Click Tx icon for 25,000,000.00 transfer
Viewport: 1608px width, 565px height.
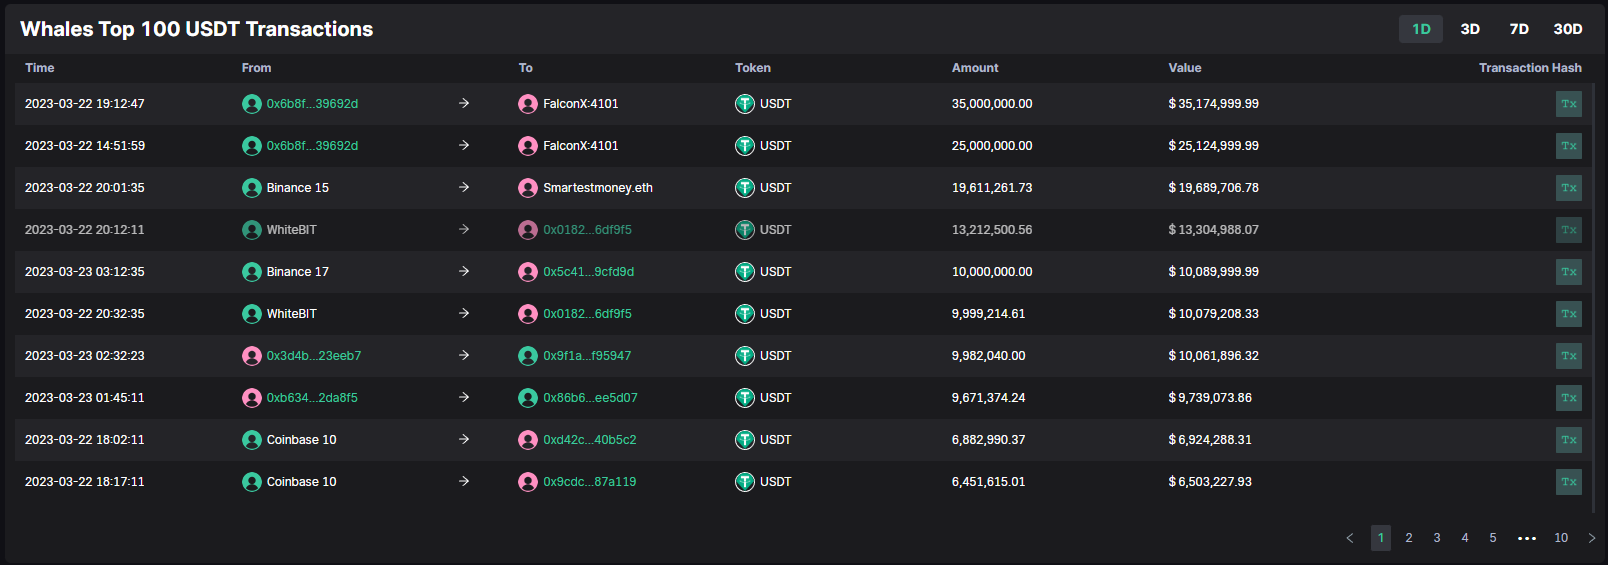click(1568, 146)
